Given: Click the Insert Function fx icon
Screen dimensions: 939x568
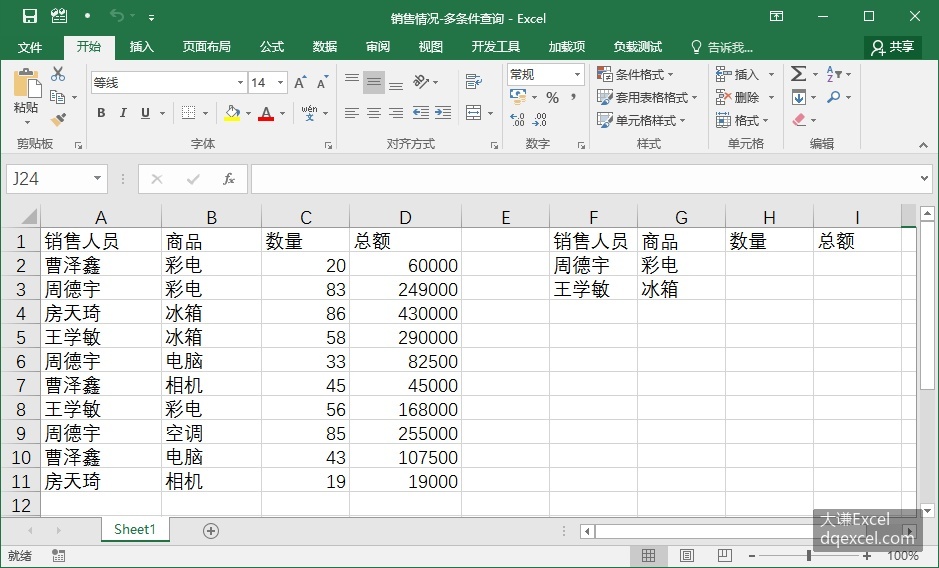Looking at the screenshot, I should [x=229, y=179].
